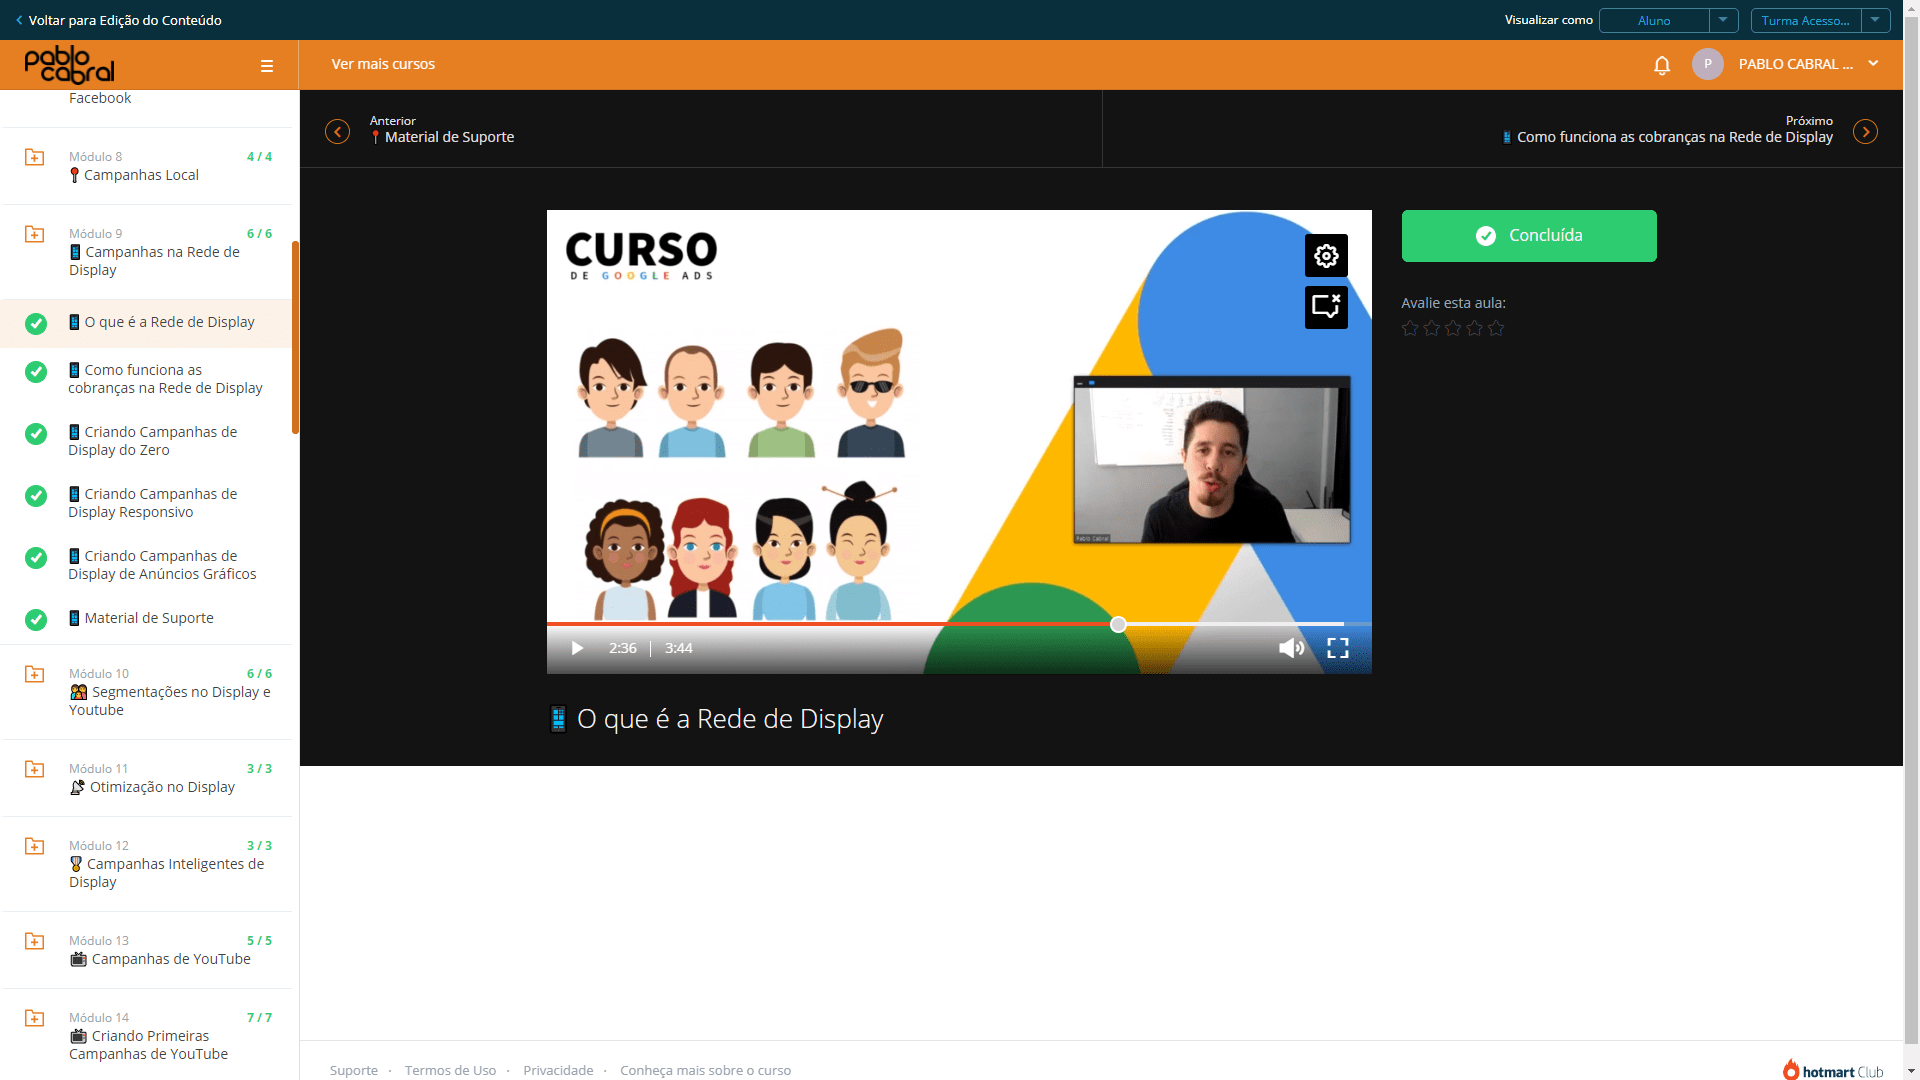
Task: Open the video settings gear icon
Action: pyautogui.click(x=1326, y=256)
